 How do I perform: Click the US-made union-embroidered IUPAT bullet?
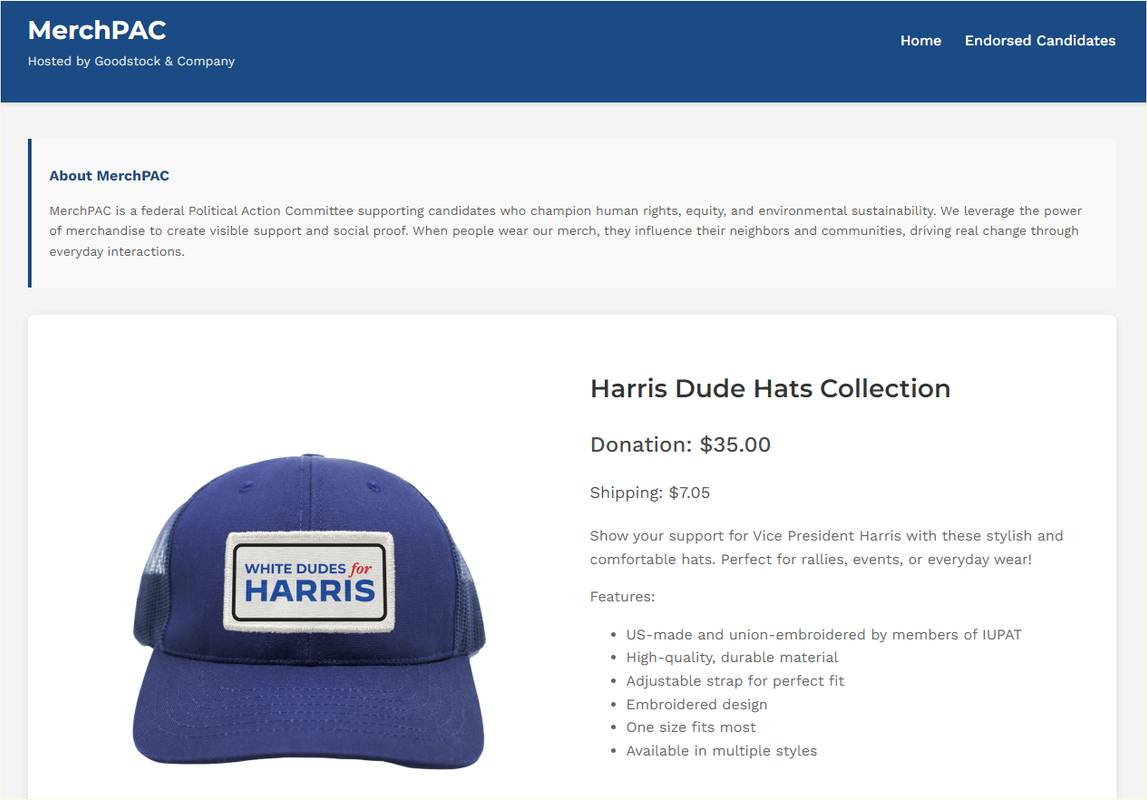pos(824,635)
